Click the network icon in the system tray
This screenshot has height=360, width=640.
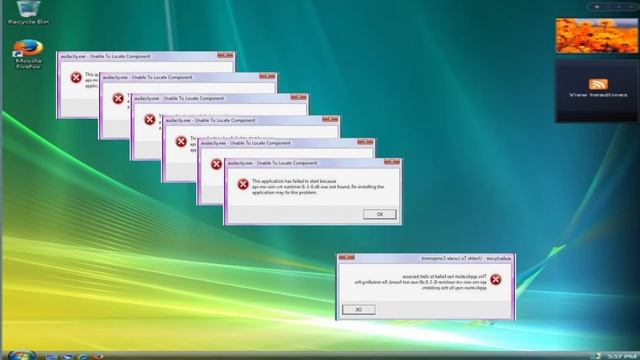coord(595,357)
